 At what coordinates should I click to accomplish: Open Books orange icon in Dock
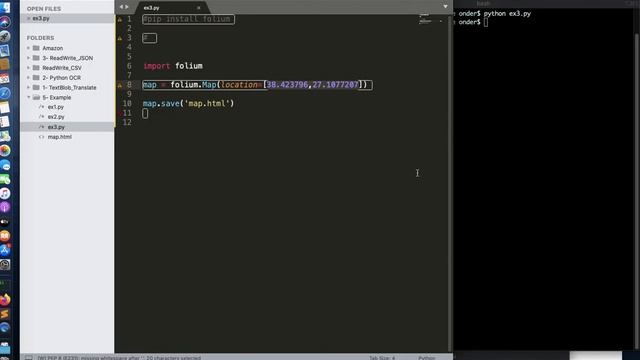[5, 236]
